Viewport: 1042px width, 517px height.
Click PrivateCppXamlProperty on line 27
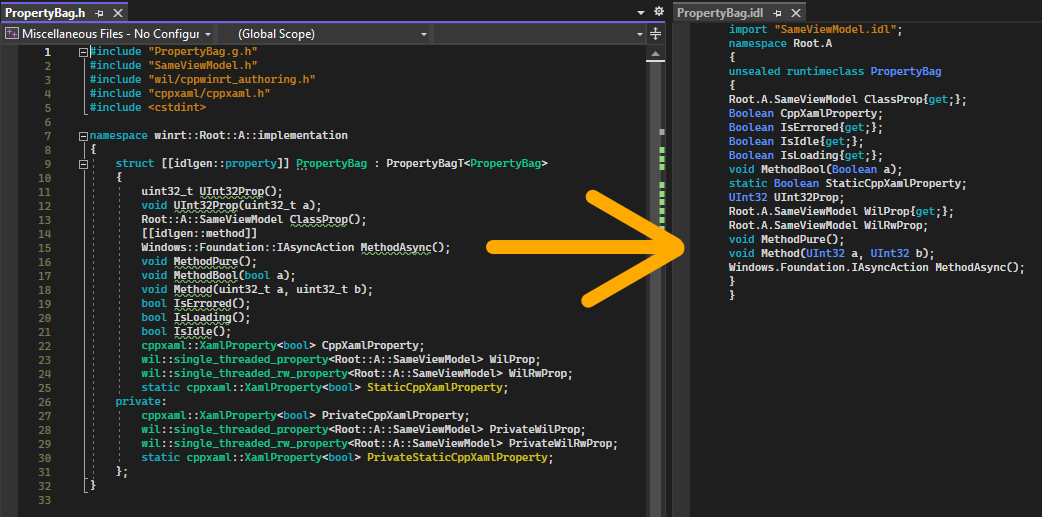coord(395,415)
